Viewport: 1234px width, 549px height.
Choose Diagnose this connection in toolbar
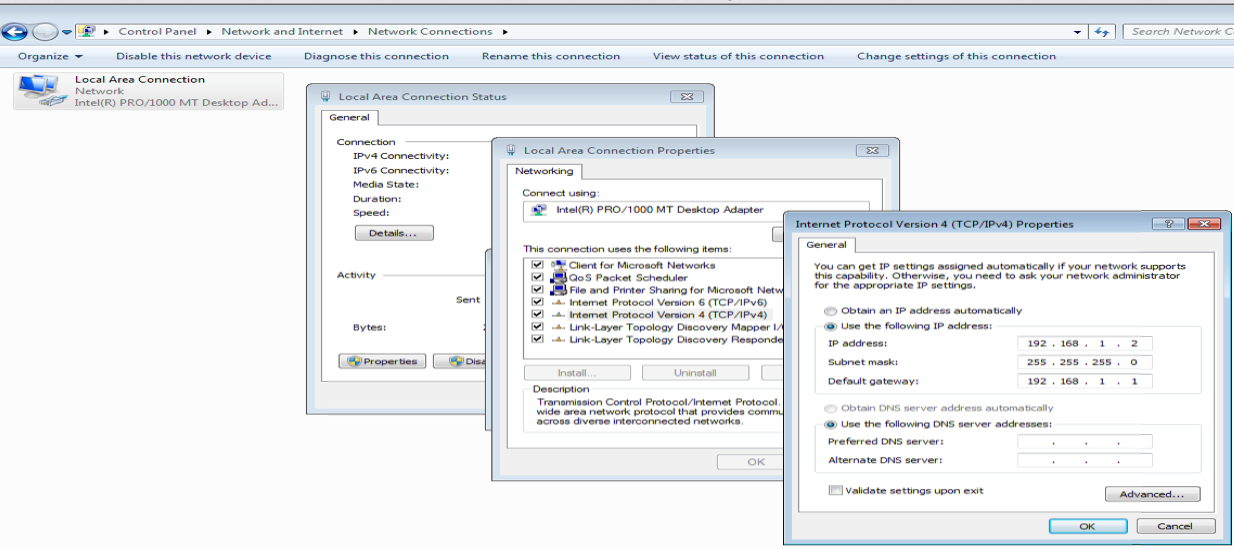pos(376,57)
